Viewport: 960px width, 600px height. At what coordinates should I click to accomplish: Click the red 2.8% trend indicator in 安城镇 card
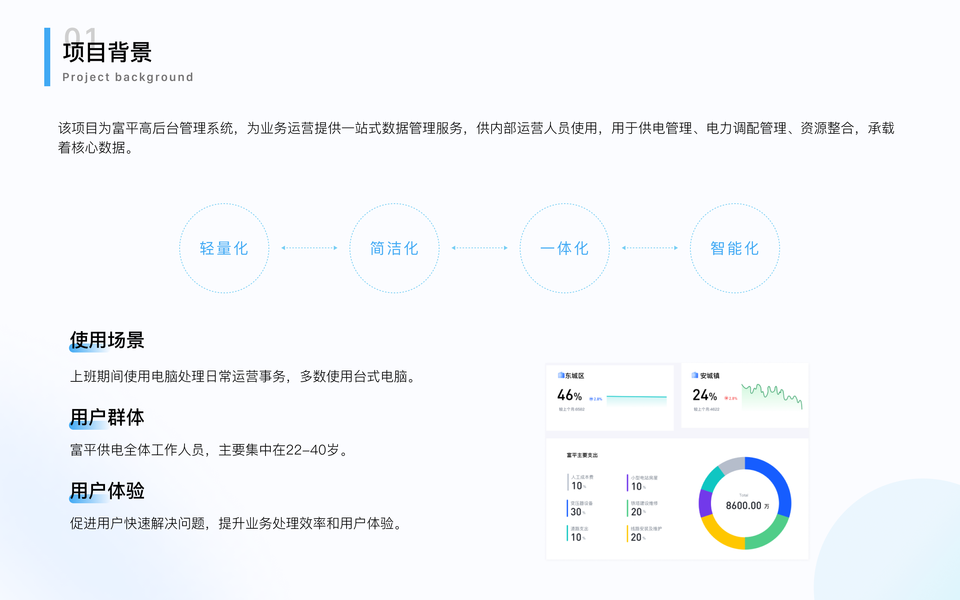point(731,398)
